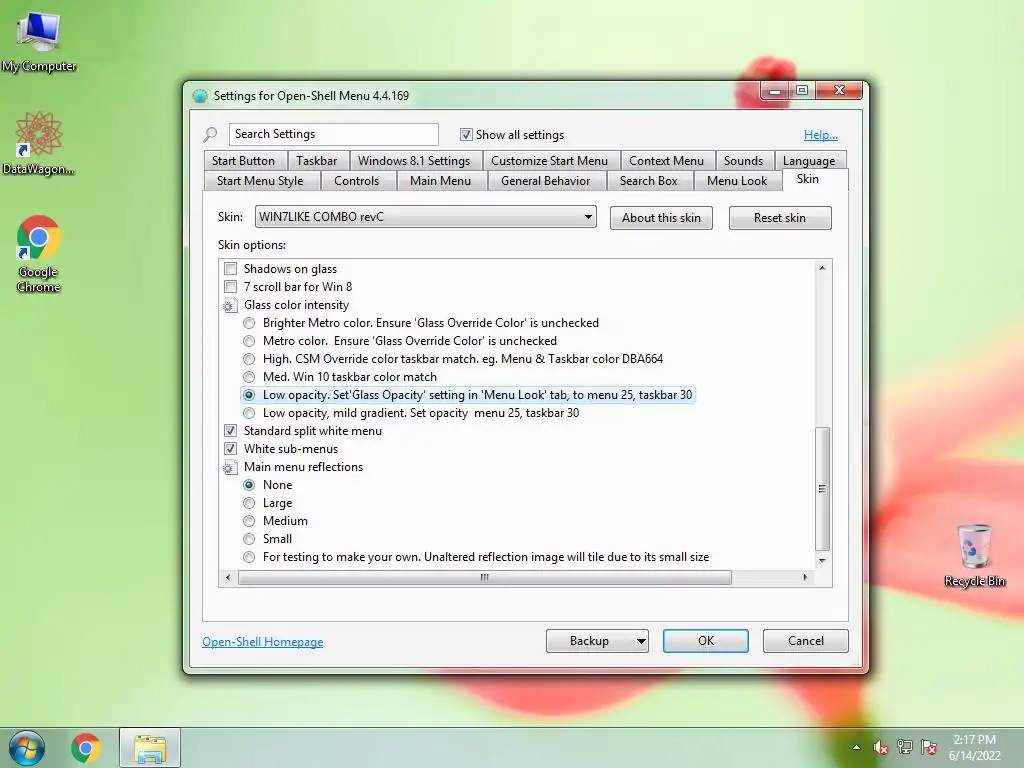1024x768 pixels.
Task: Click the muted volume tray icon
Action: pyautogui.click(x=880, y=747)
